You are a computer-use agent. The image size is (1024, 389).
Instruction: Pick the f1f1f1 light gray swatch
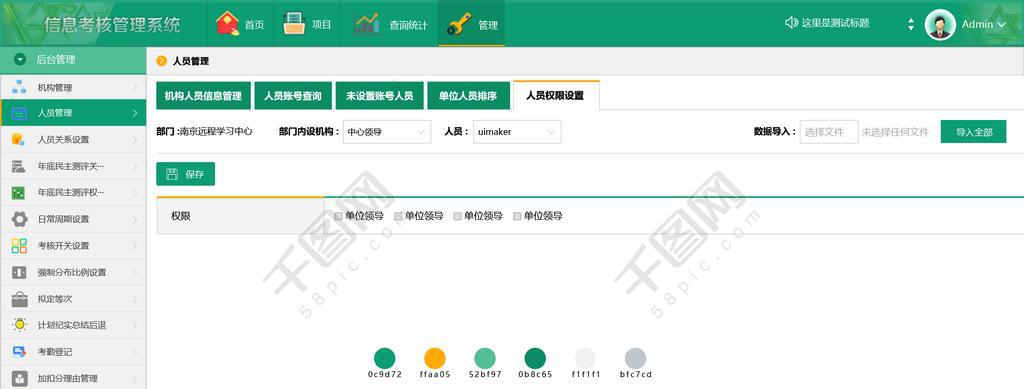click(585, 358)
